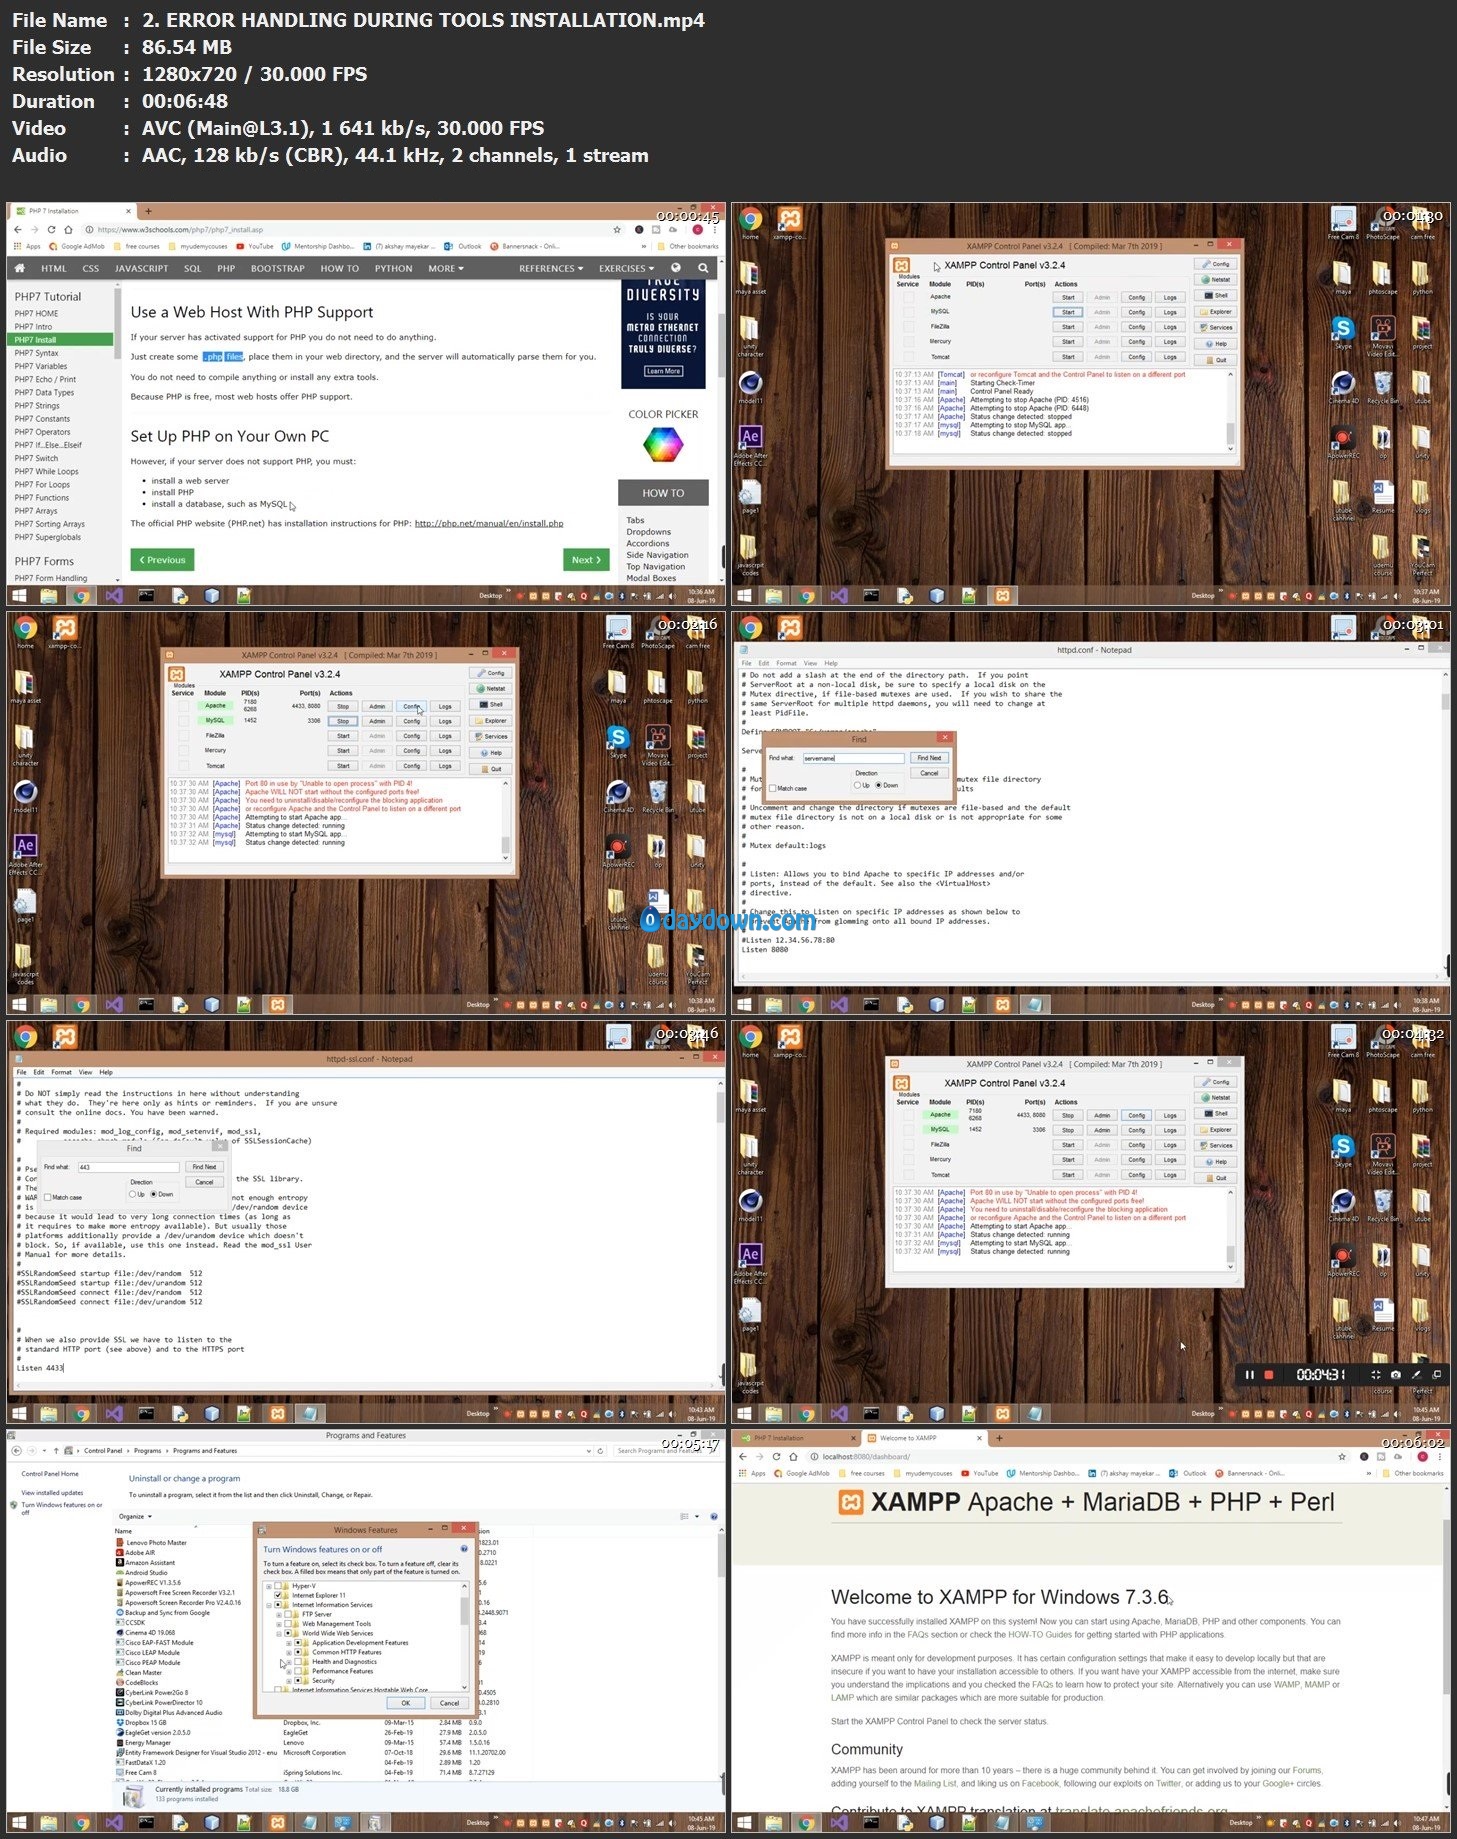Bookmark localhost dashboard page with the star icon
Screen dimensions: 1457x1839
pos(1341,1456)
